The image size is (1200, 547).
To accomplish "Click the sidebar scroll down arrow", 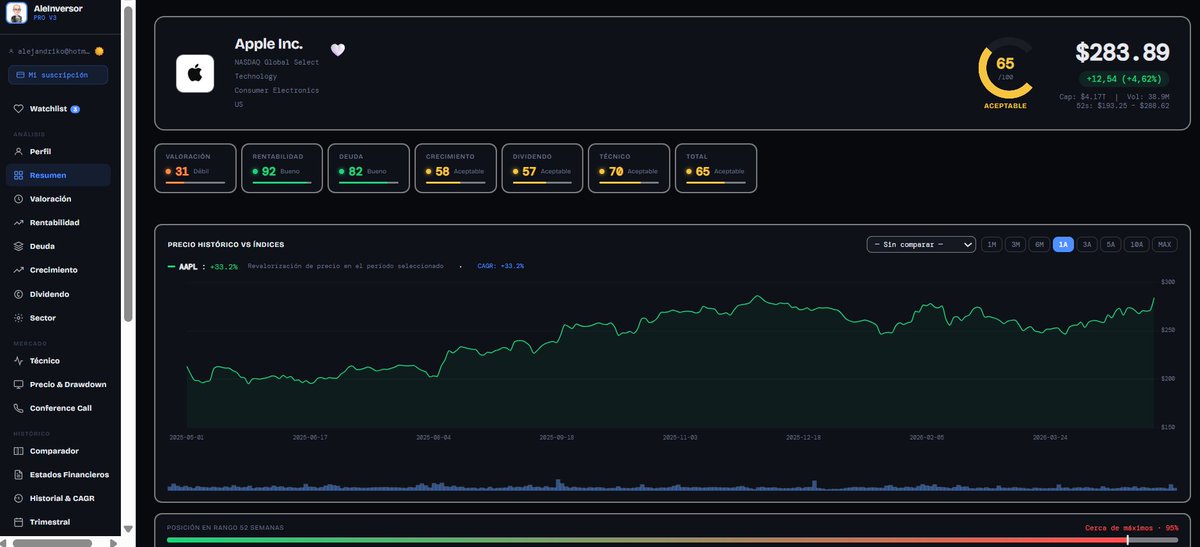I will click(x=128, y=529).
